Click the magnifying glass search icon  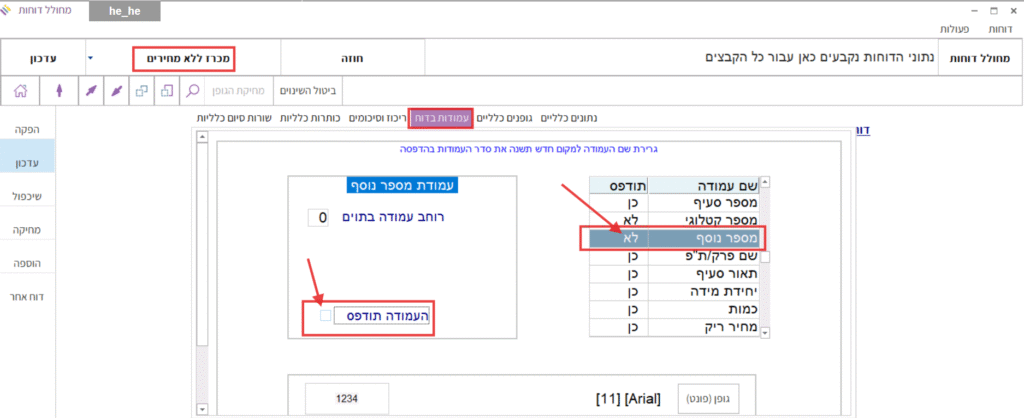tap(194, 91)
